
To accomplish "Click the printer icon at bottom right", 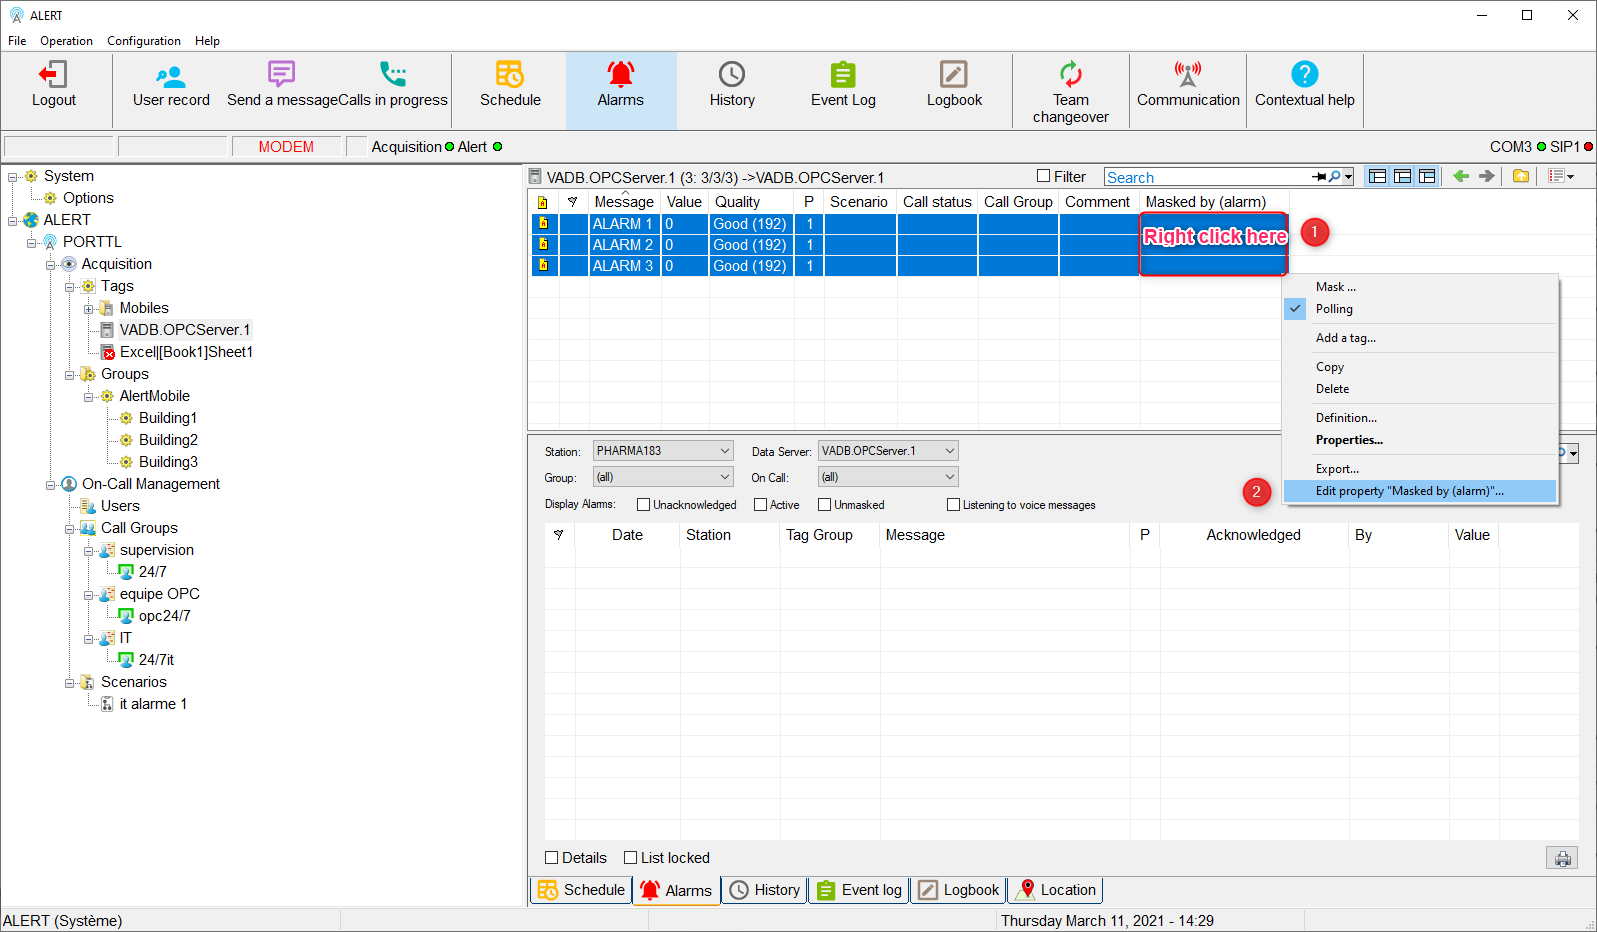I will point(1562,858).
